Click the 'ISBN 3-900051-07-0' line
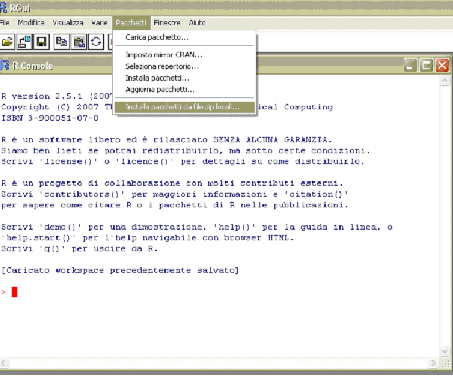453x377 pixels. [x=50, y=118]
